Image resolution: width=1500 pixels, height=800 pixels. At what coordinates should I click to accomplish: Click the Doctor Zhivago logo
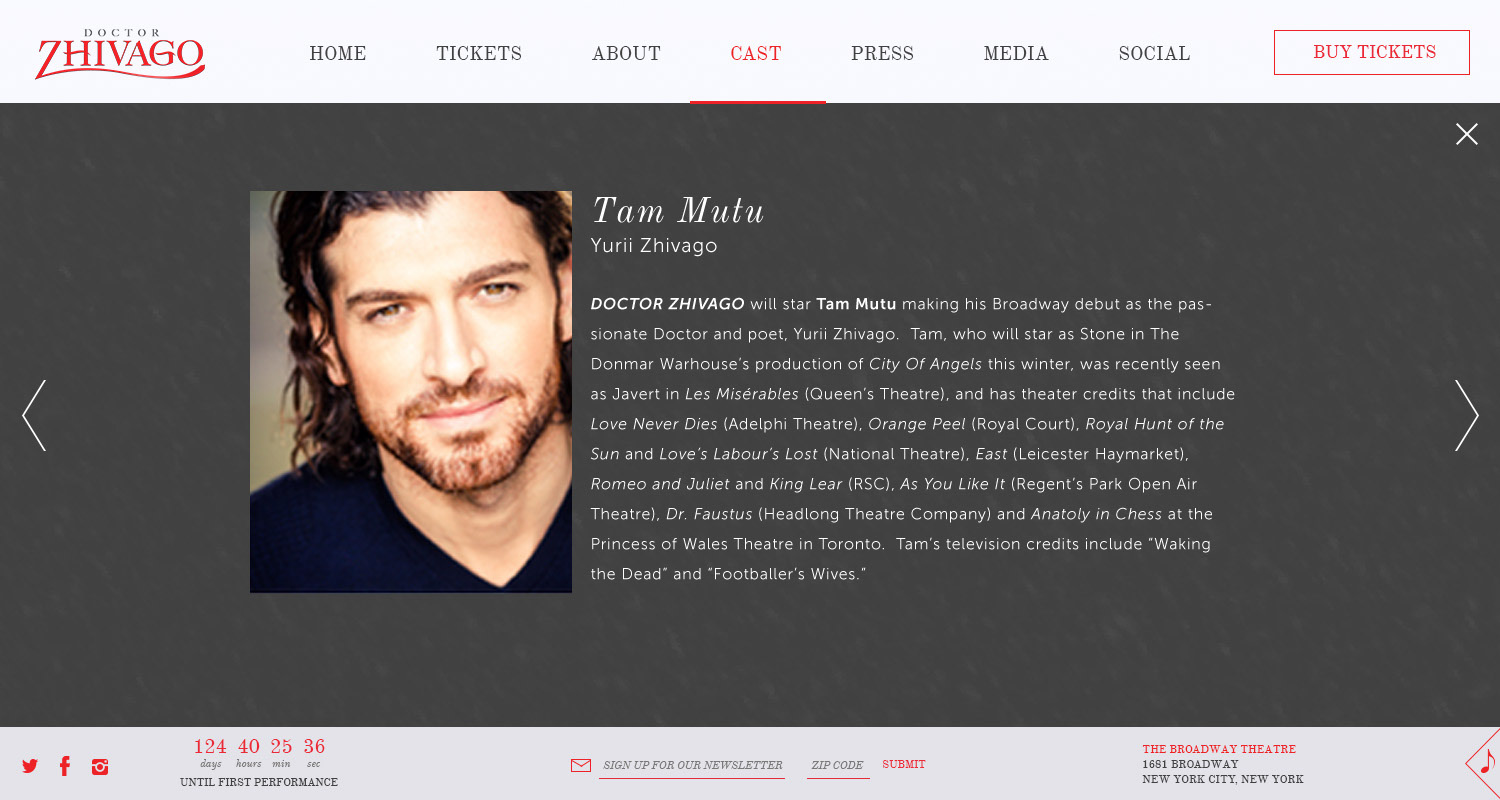(x=120, y=54)
